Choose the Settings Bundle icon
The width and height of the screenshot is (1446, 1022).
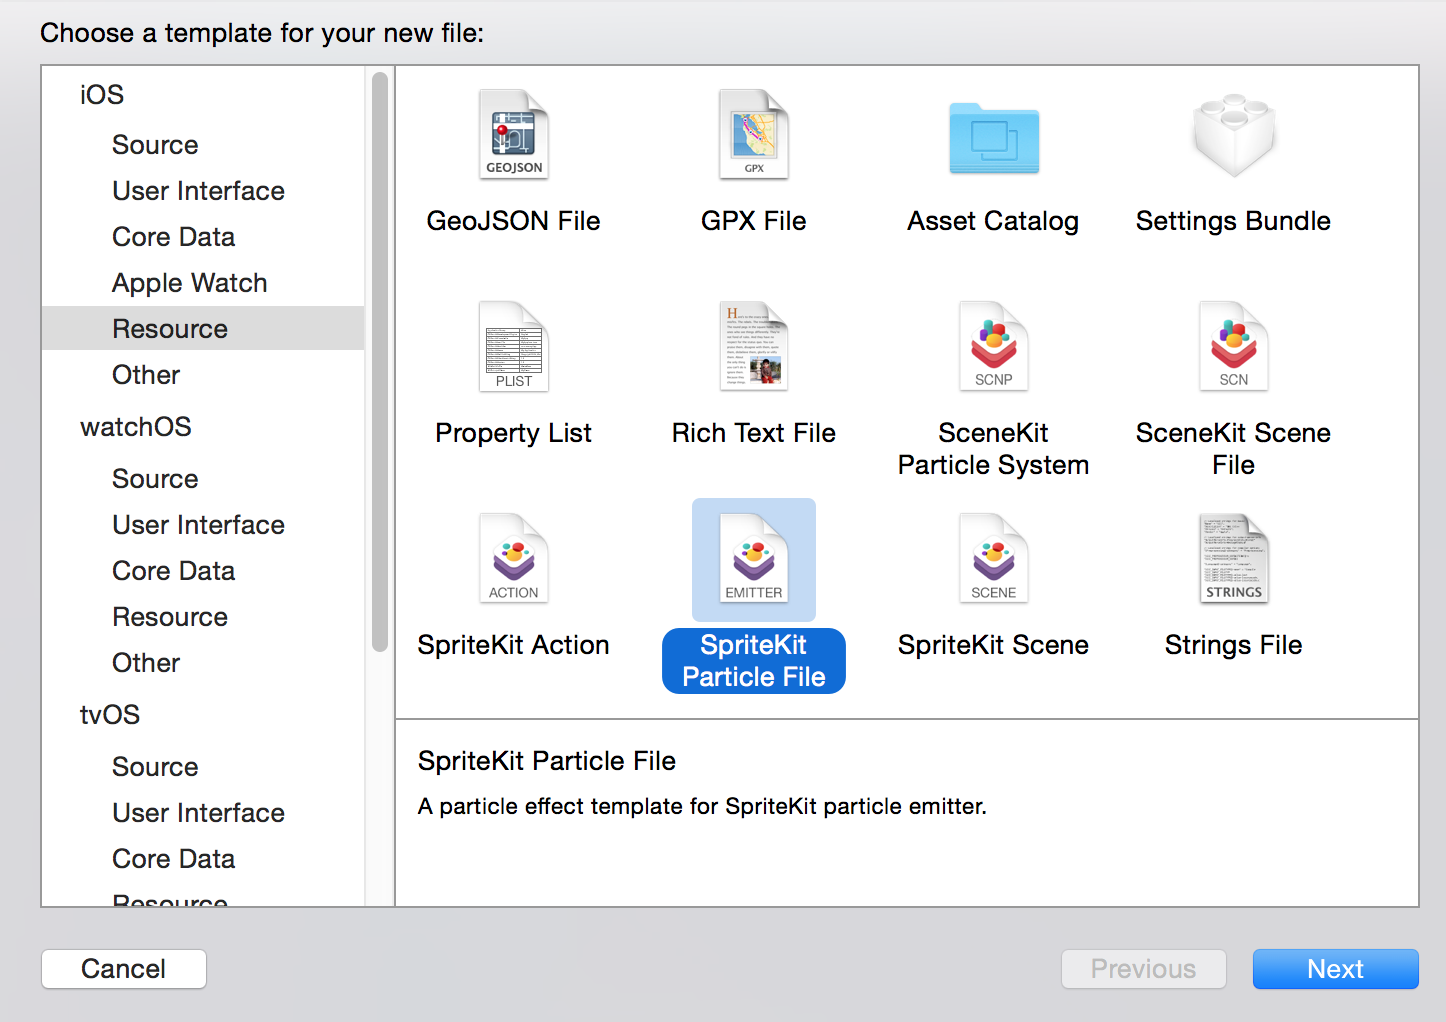coord(1234,135)
